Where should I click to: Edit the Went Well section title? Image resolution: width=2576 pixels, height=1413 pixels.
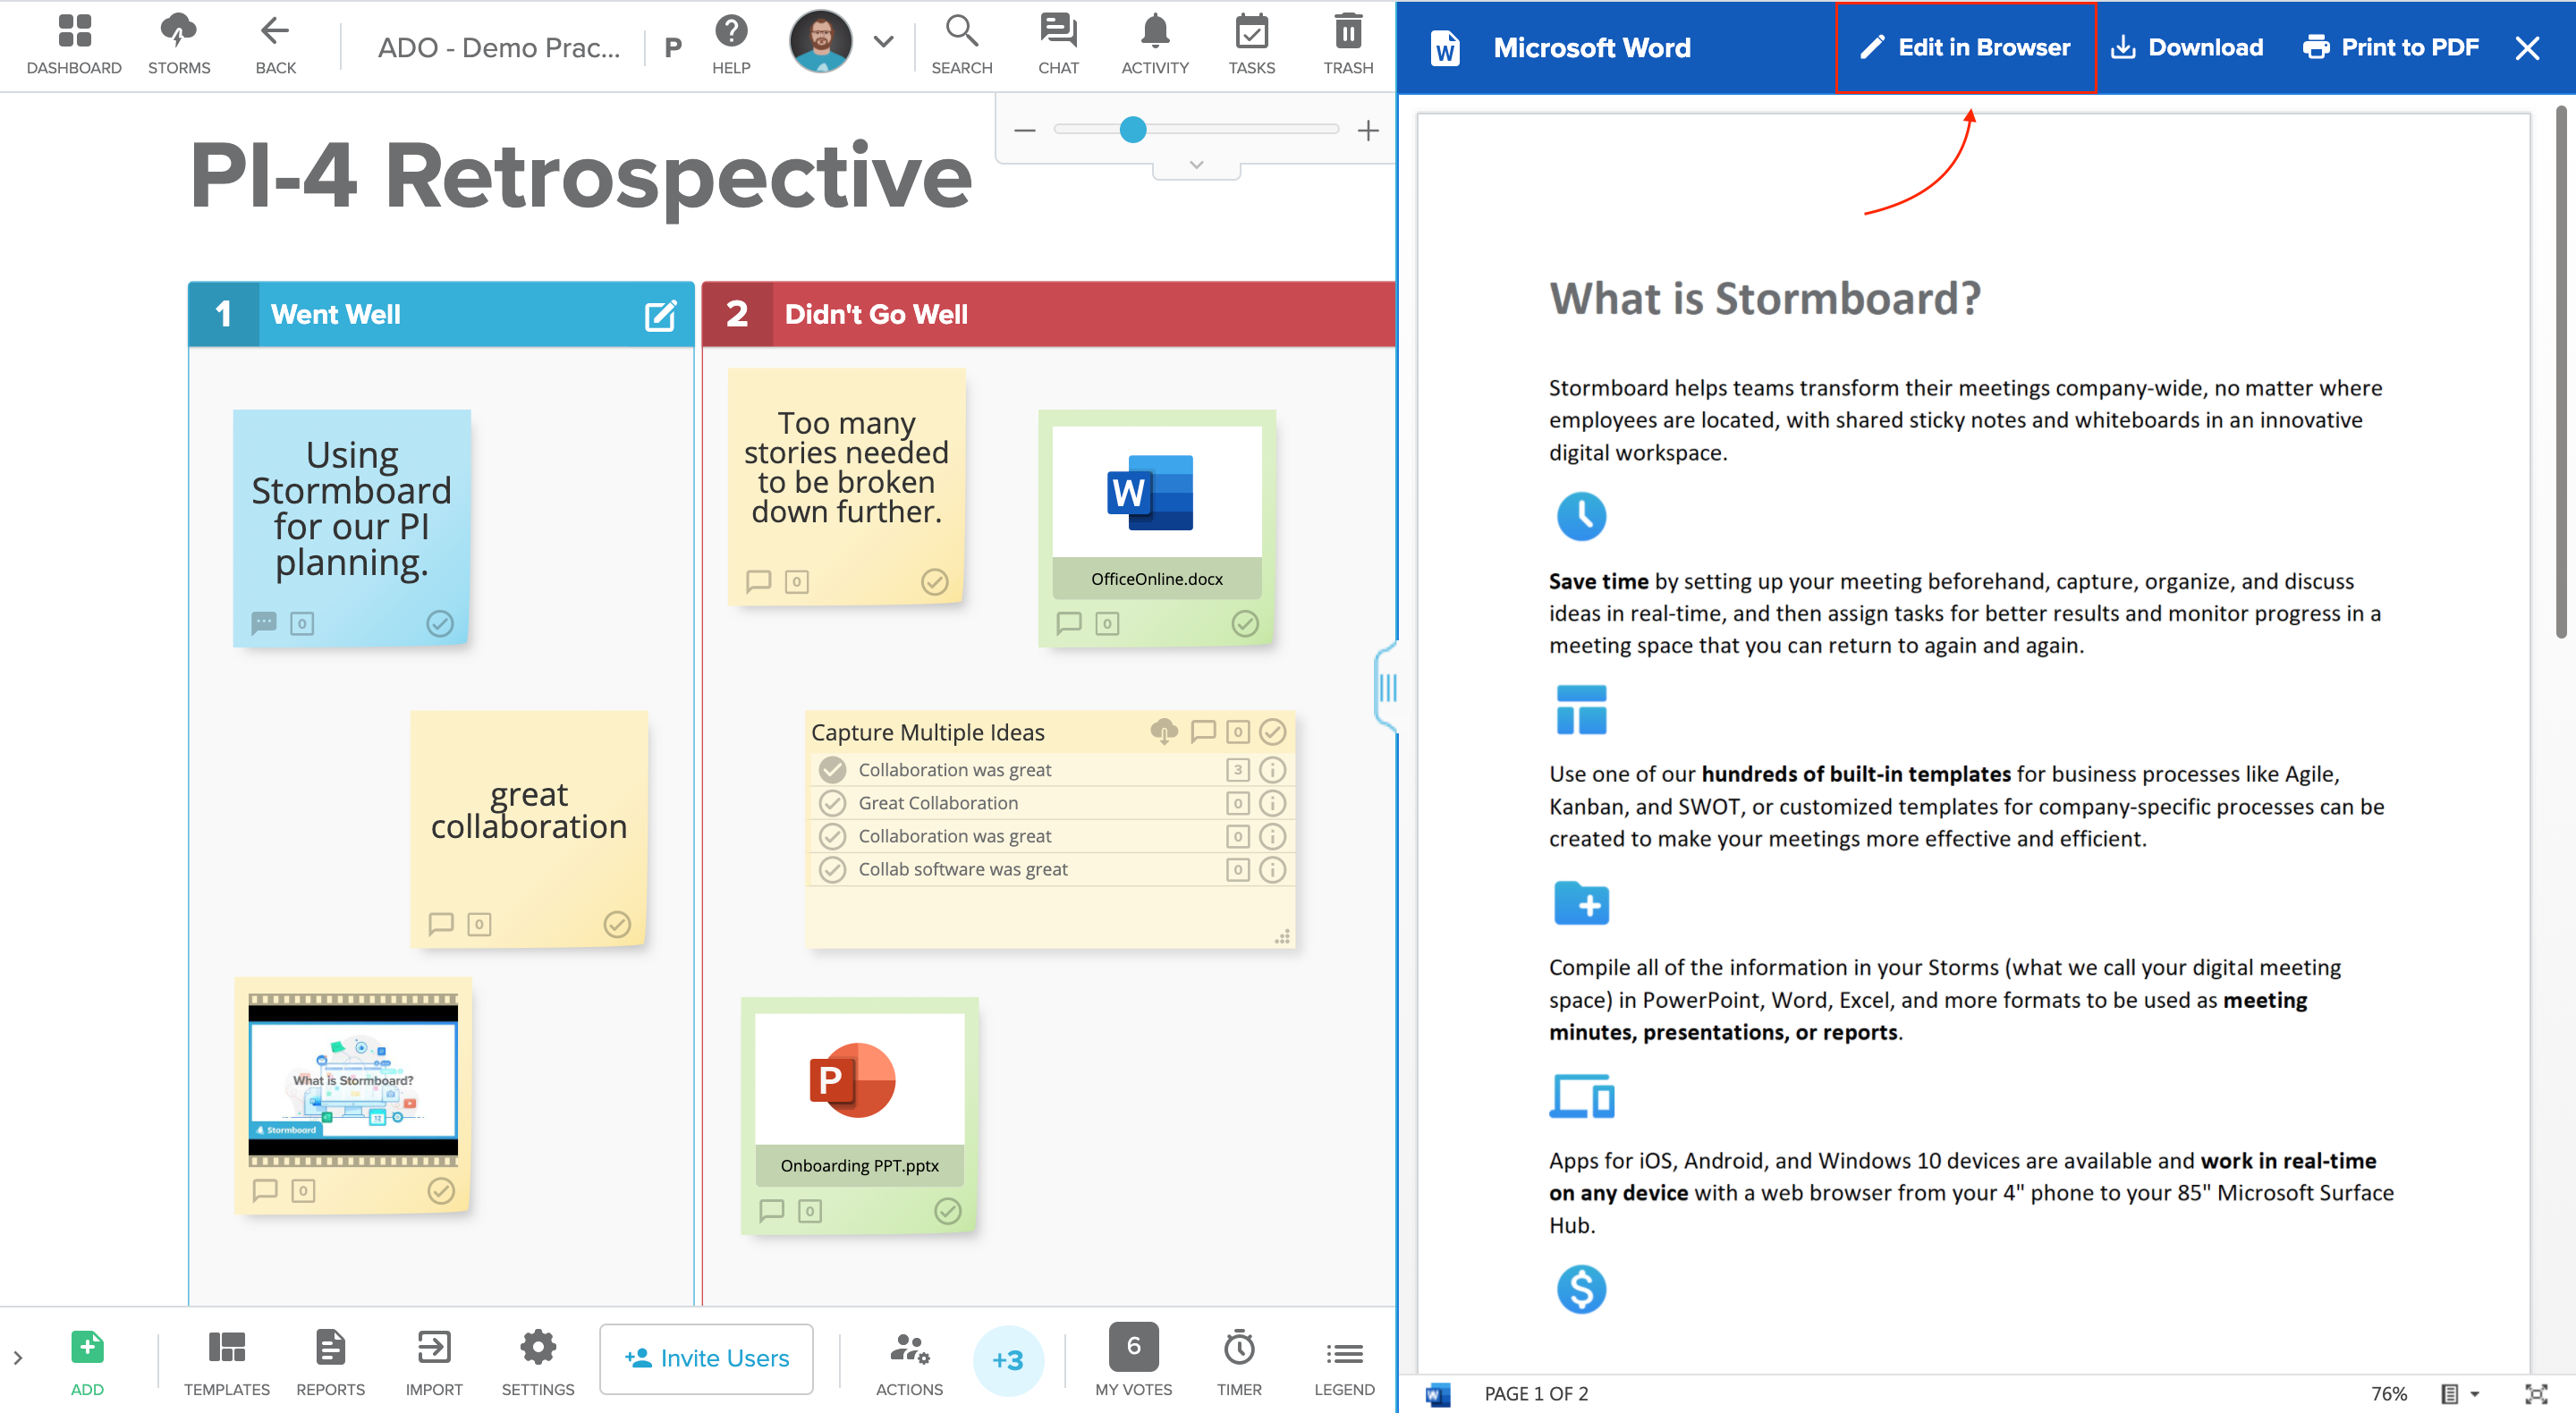(660, 315)
